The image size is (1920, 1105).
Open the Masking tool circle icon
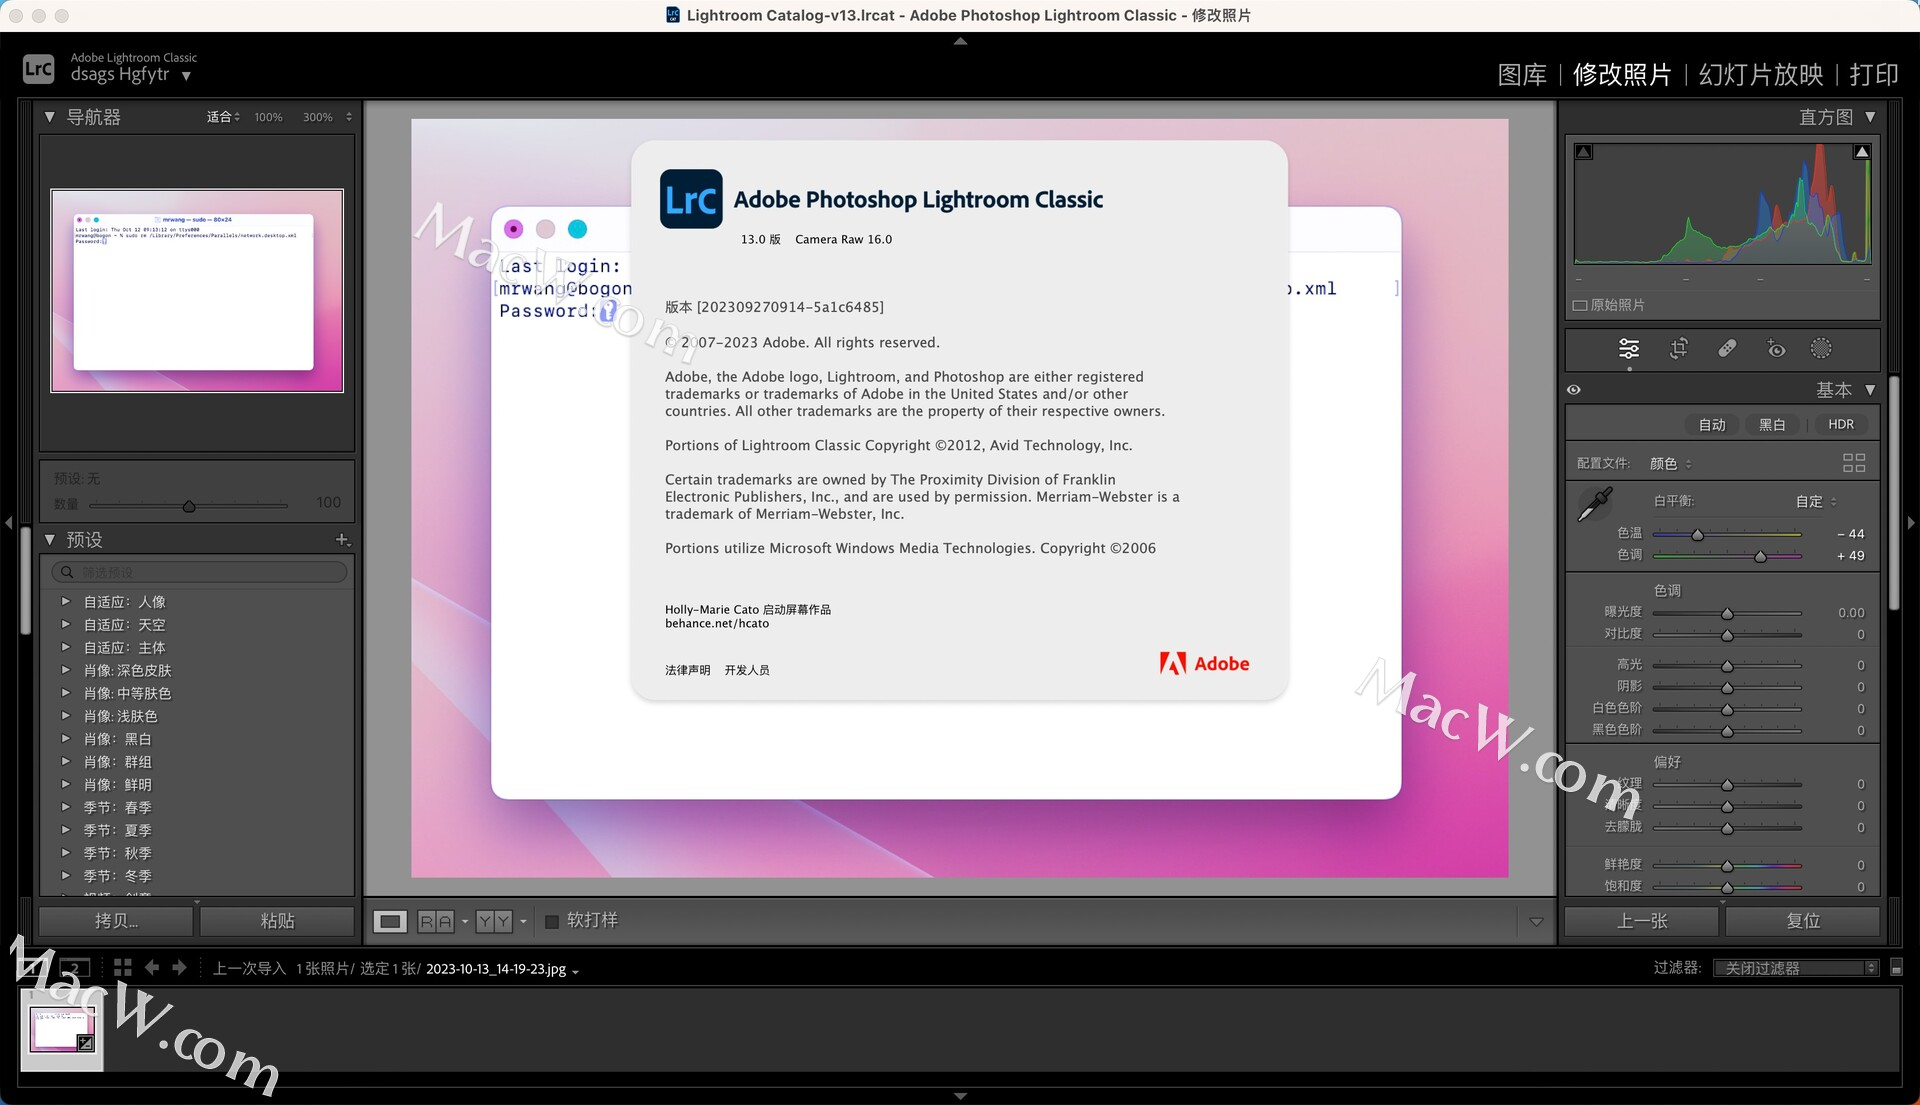click(1821, 348)
